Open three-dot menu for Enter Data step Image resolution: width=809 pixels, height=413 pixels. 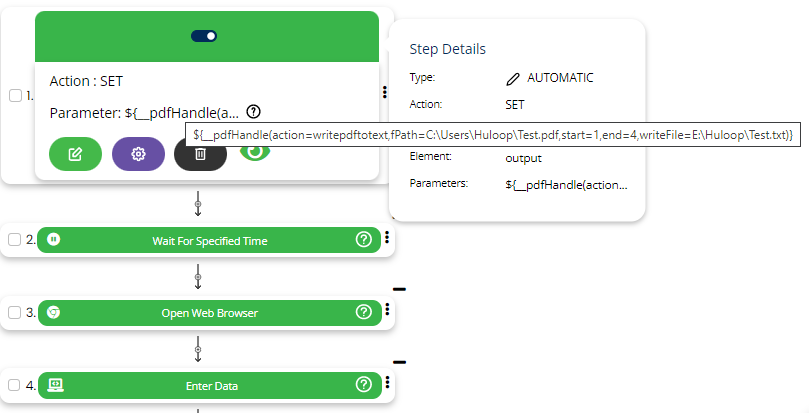[386, 382]
